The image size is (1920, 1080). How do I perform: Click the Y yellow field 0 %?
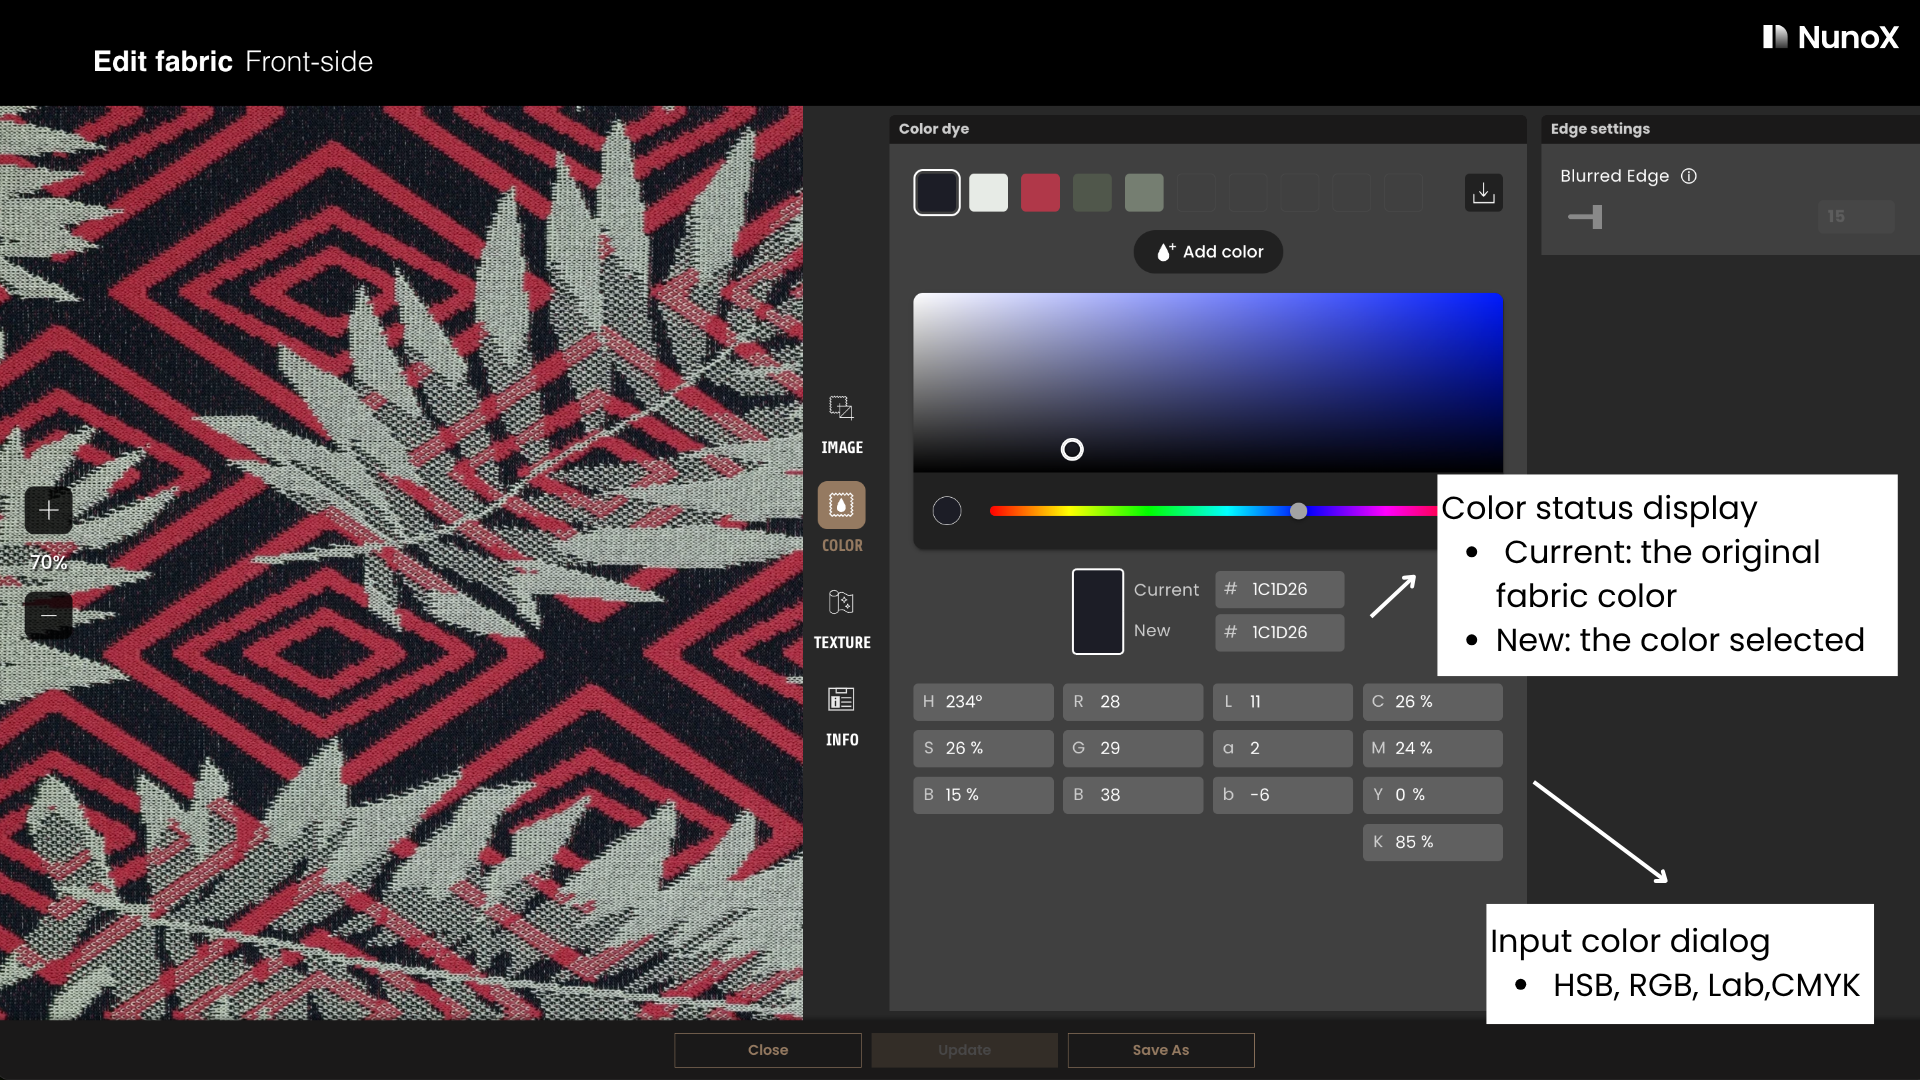click(1433, 796)
